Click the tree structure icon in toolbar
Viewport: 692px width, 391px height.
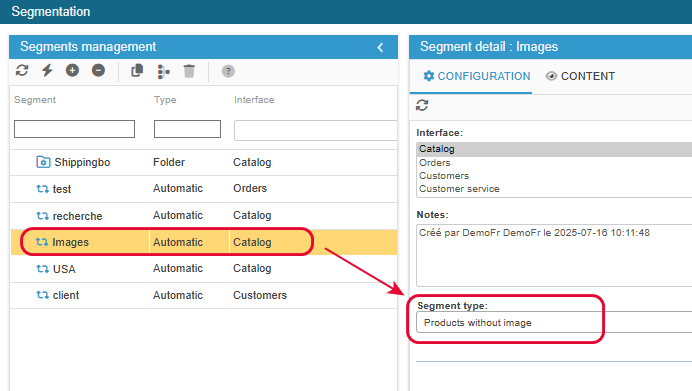coord(163,71)
